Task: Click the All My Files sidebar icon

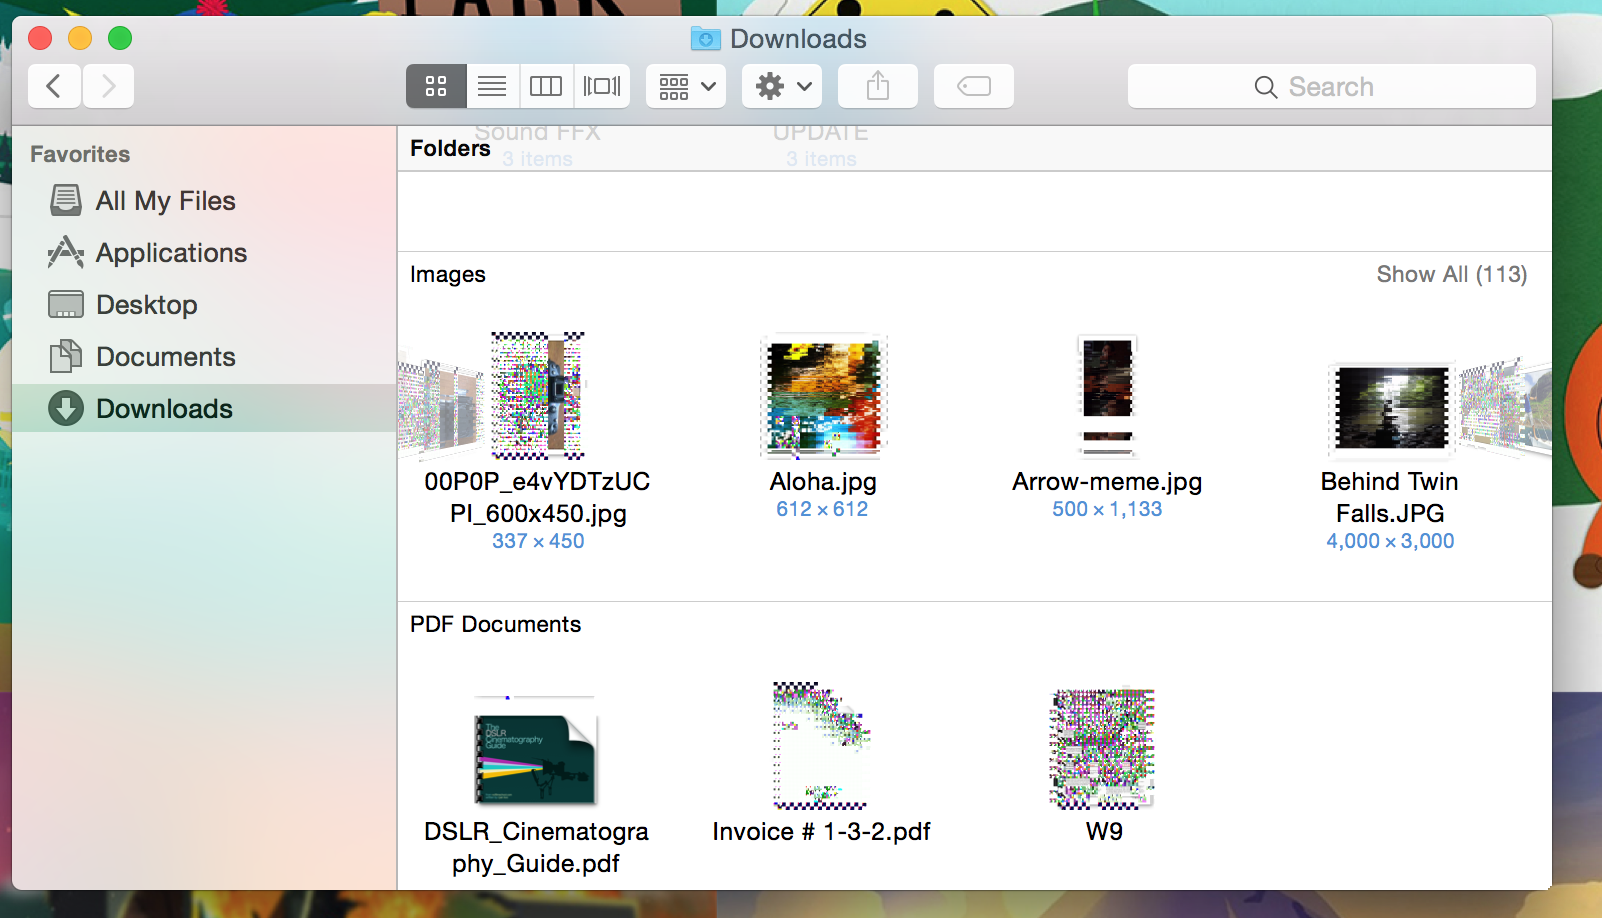Action: pos(66,200)
